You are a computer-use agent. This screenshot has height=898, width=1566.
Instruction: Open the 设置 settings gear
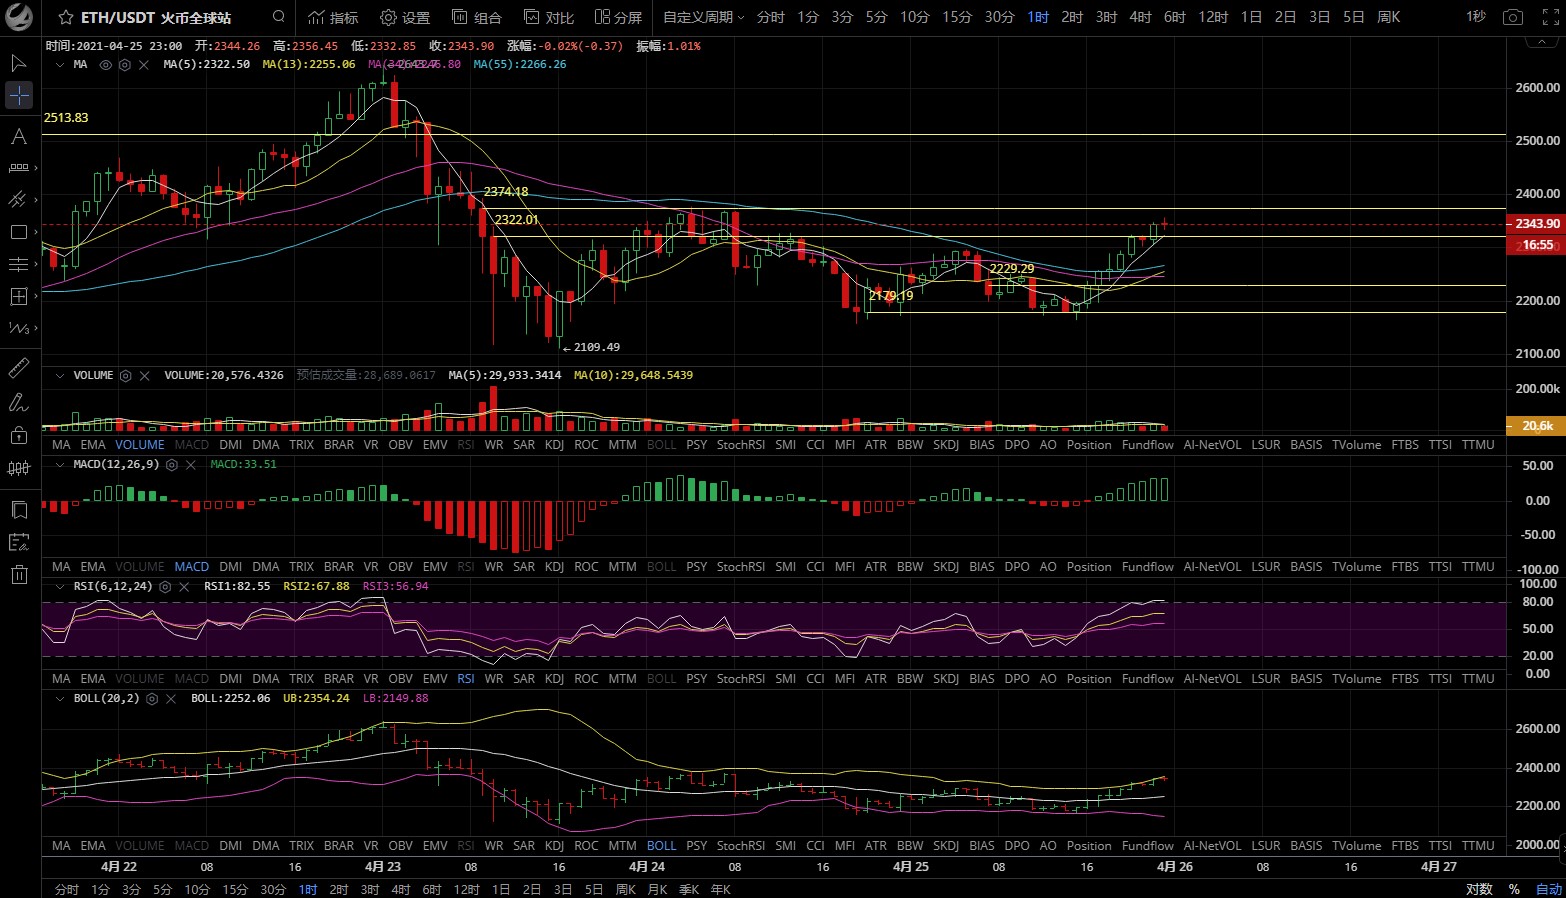point(405,17)
